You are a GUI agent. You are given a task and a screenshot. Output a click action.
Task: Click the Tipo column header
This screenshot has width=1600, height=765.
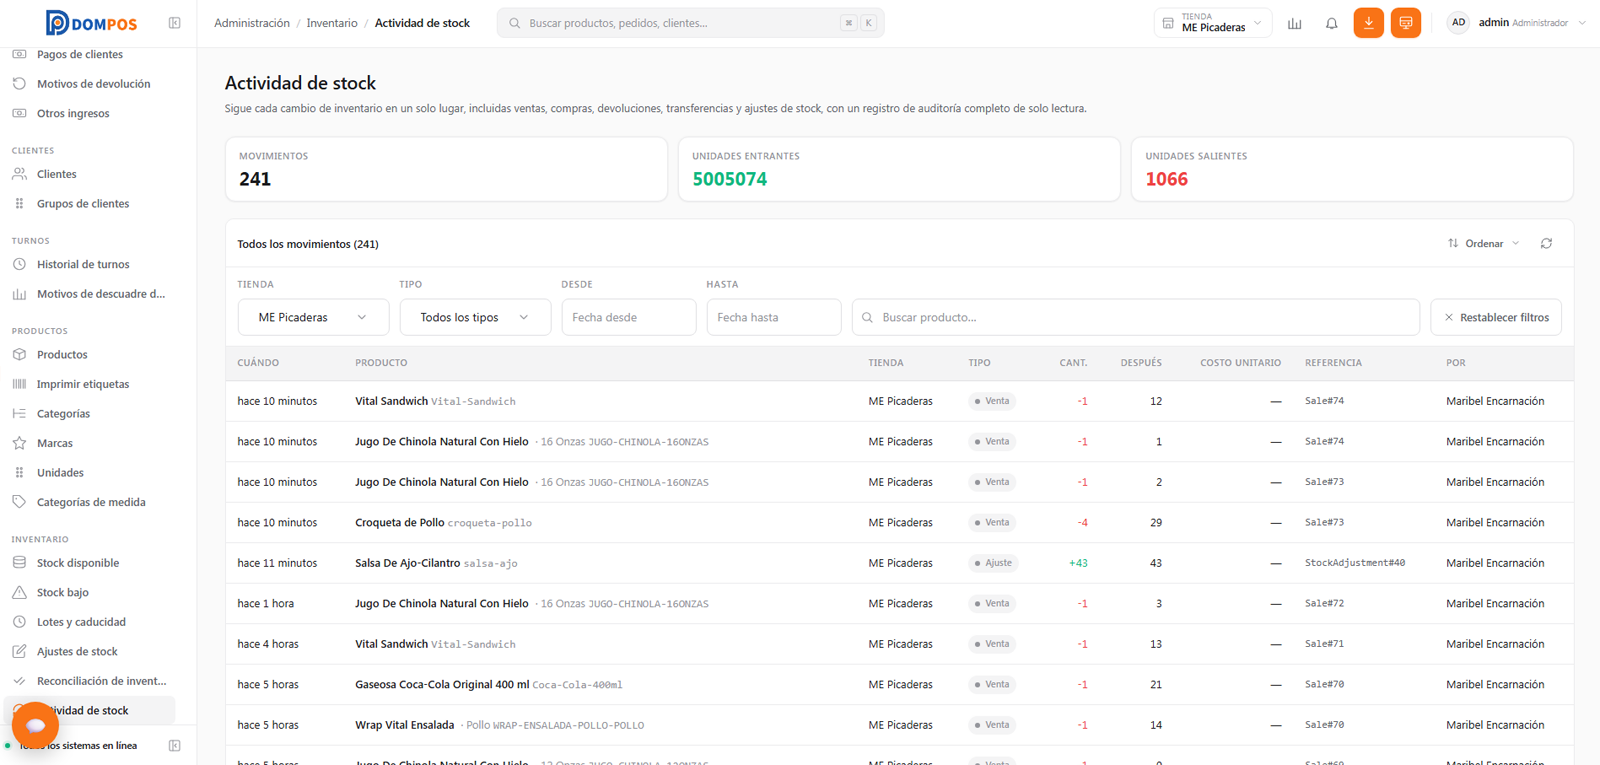pyautogui.click(x=979, y=363)
